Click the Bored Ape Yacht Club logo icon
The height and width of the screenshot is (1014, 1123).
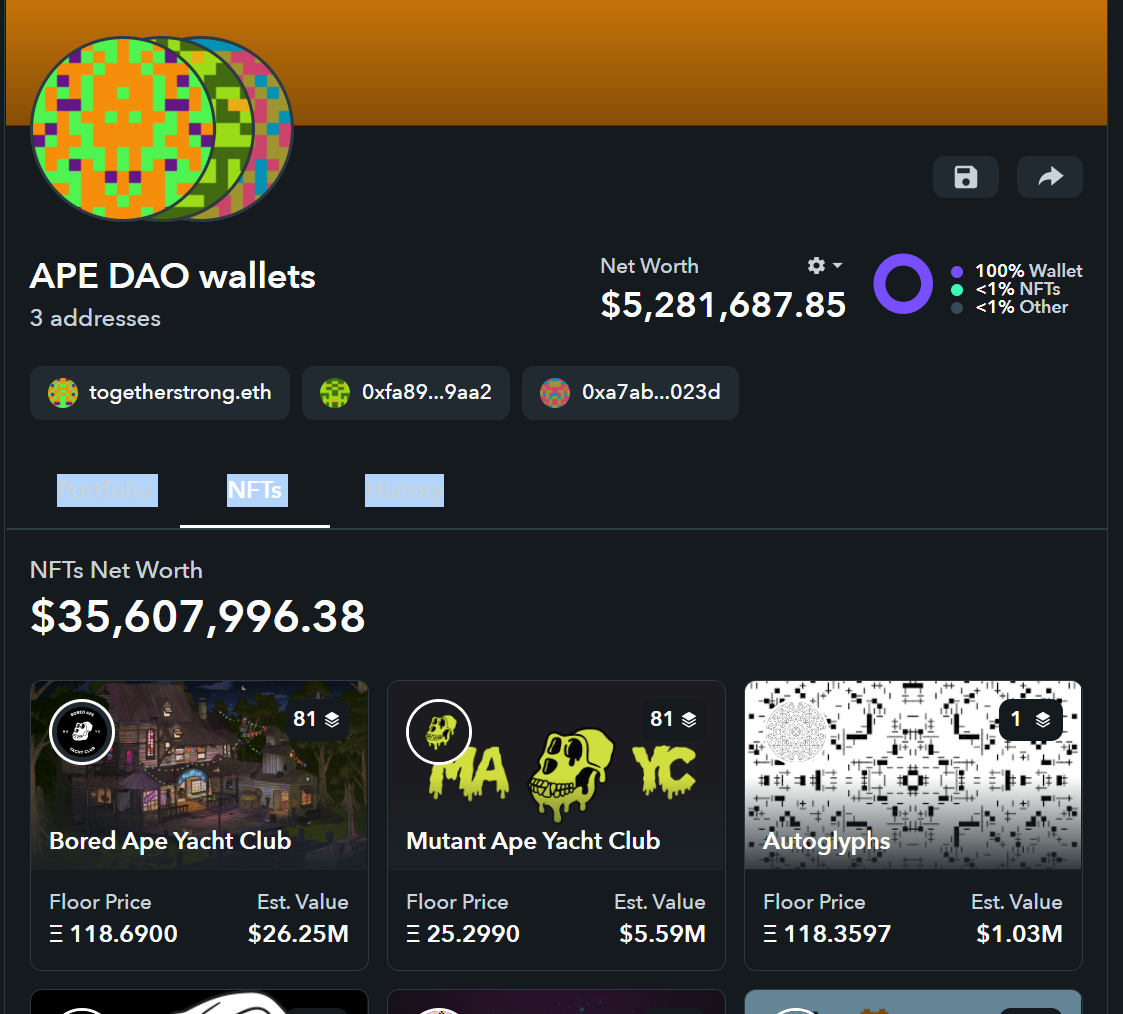(x=82, y=732)
